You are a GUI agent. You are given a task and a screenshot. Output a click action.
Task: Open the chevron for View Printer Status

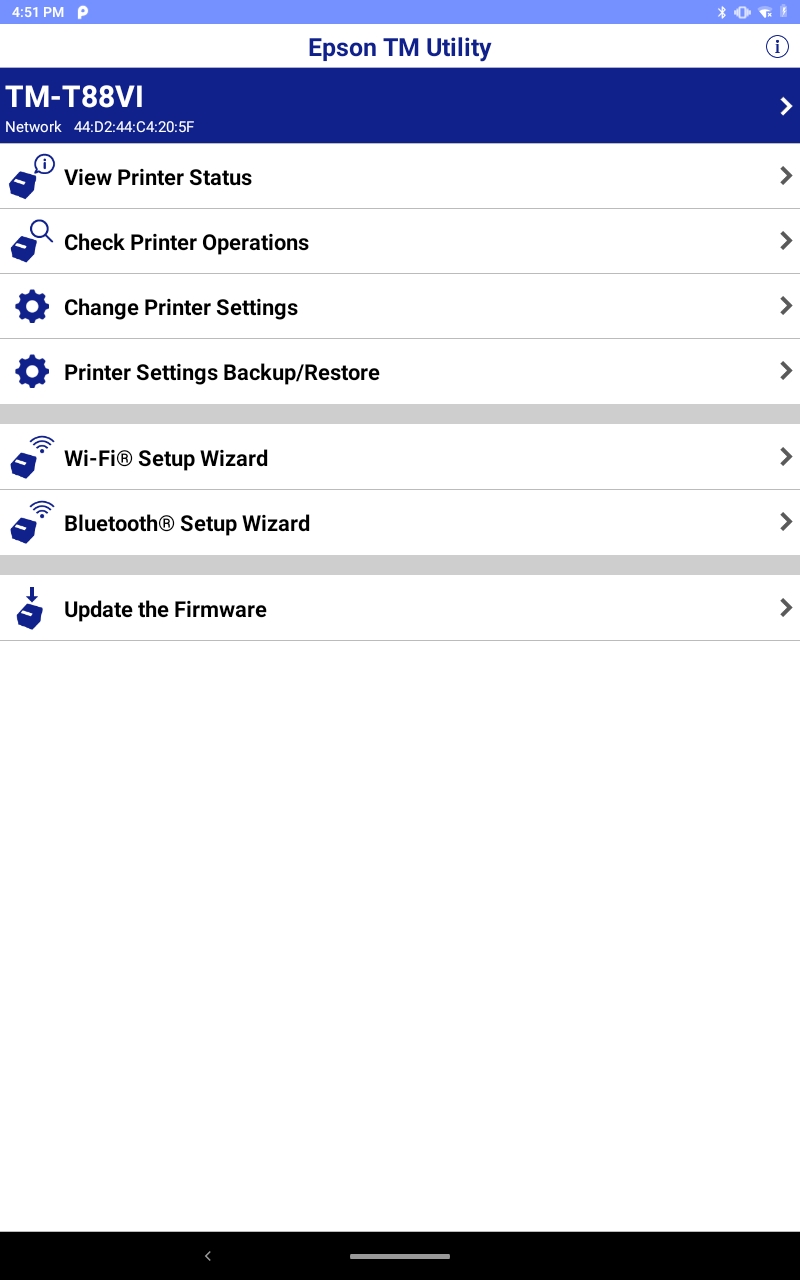pos(786,176)
